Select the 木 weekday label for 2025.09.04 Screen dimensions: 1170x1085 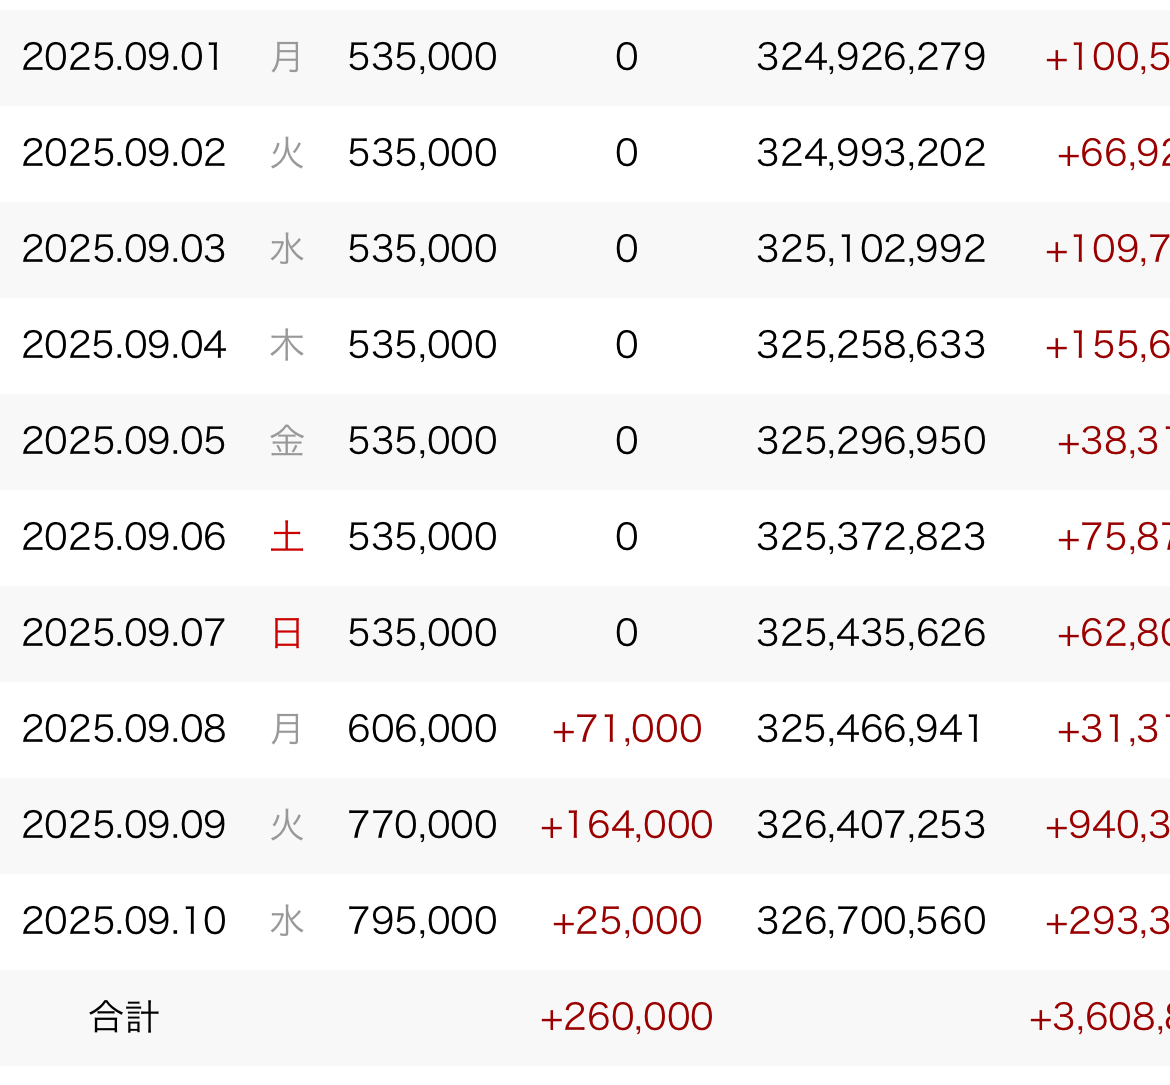pos(287,345)
